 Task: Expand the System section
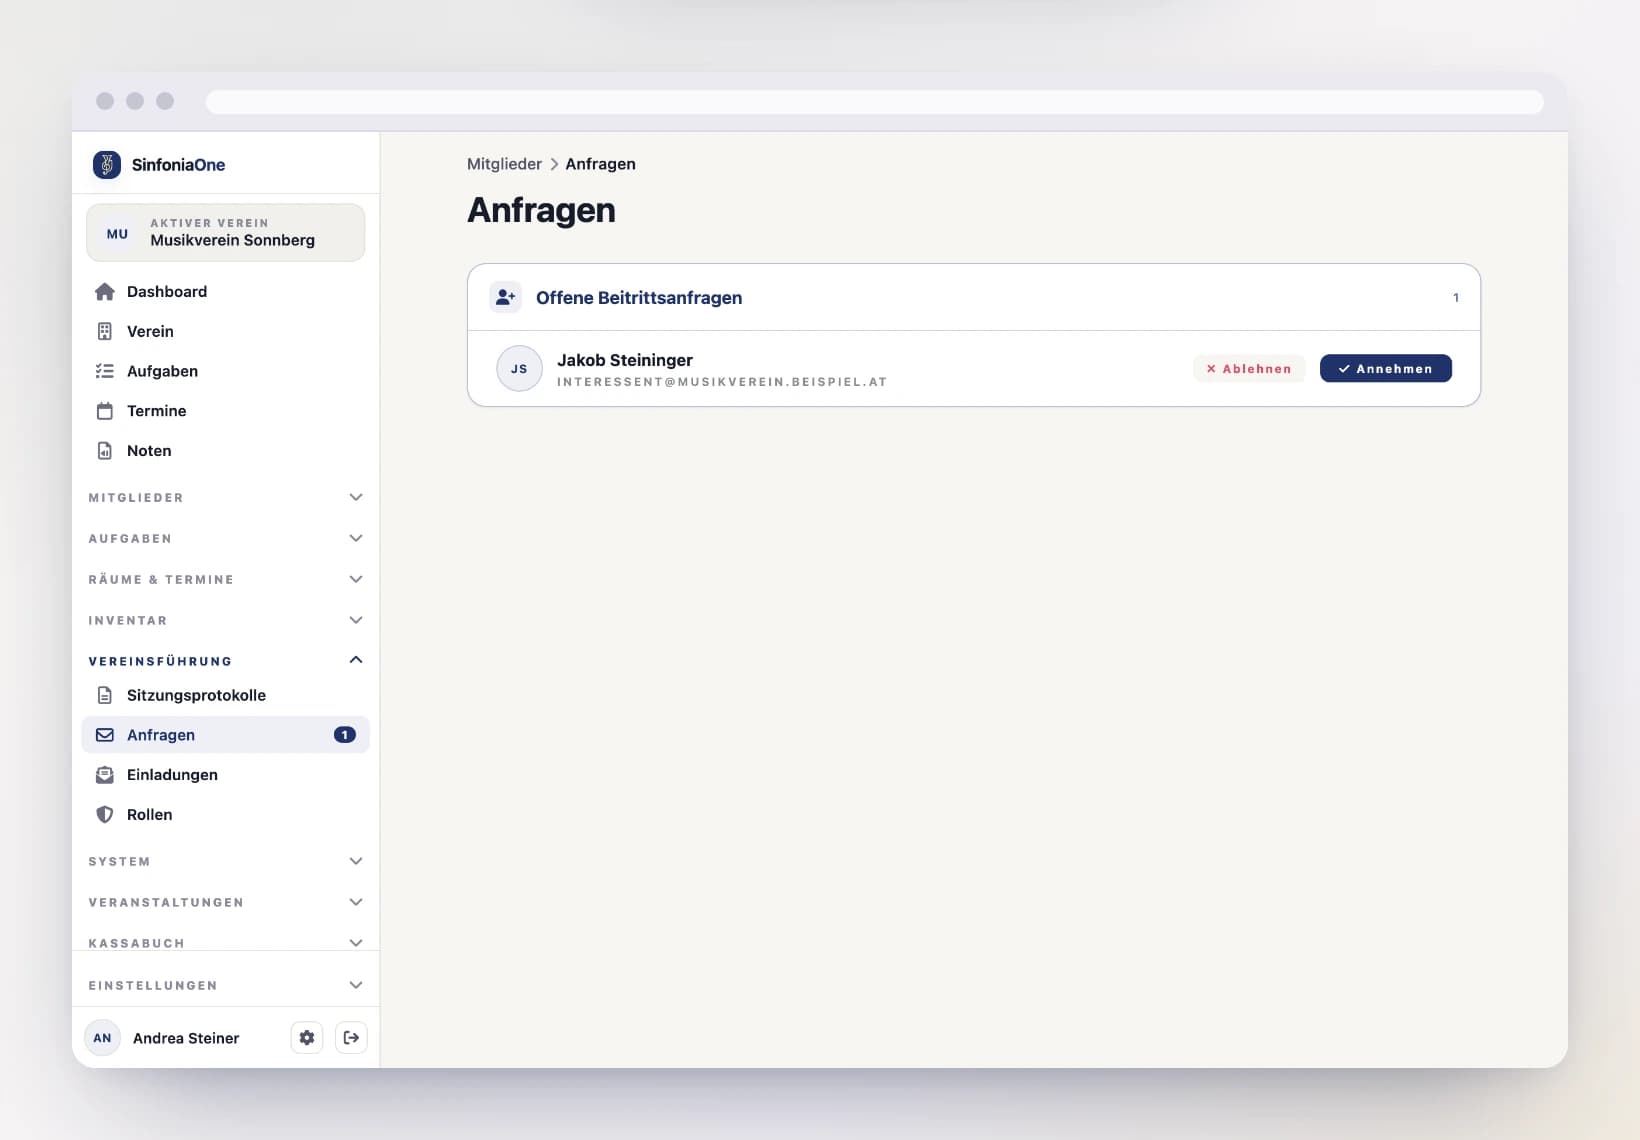pyautogui.click(x=226, y=862)
